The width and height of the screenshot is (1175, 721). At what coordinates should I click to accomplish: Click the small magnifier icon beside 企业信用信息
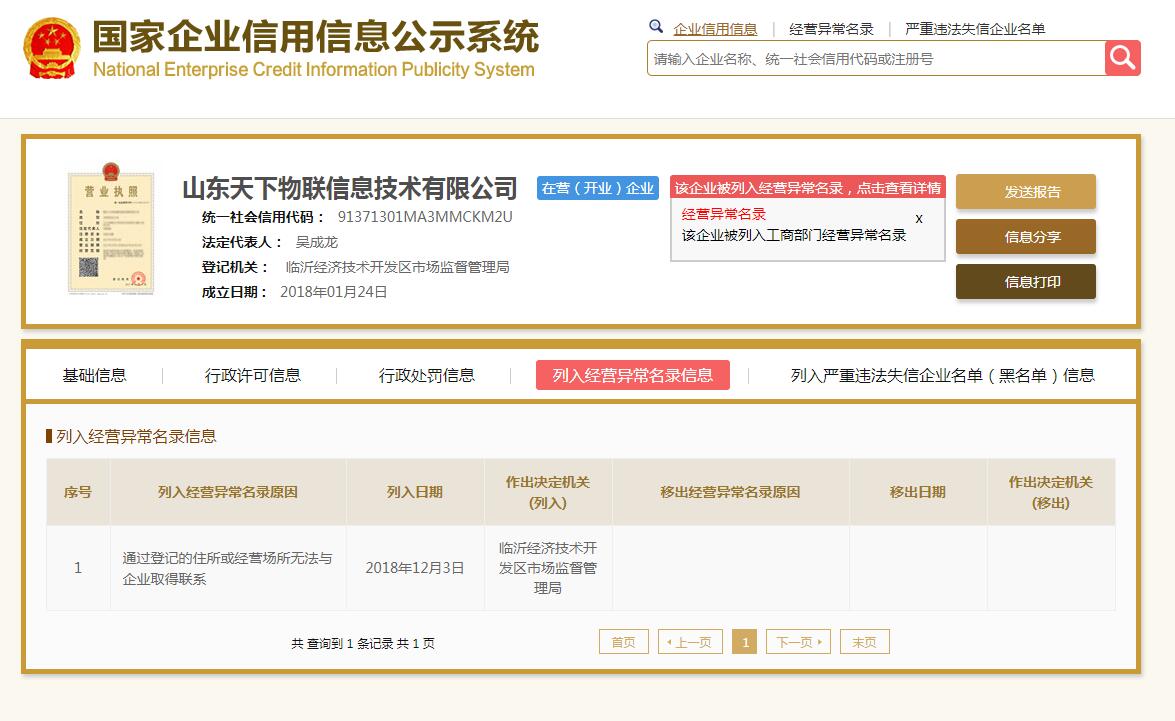(656, 27)
